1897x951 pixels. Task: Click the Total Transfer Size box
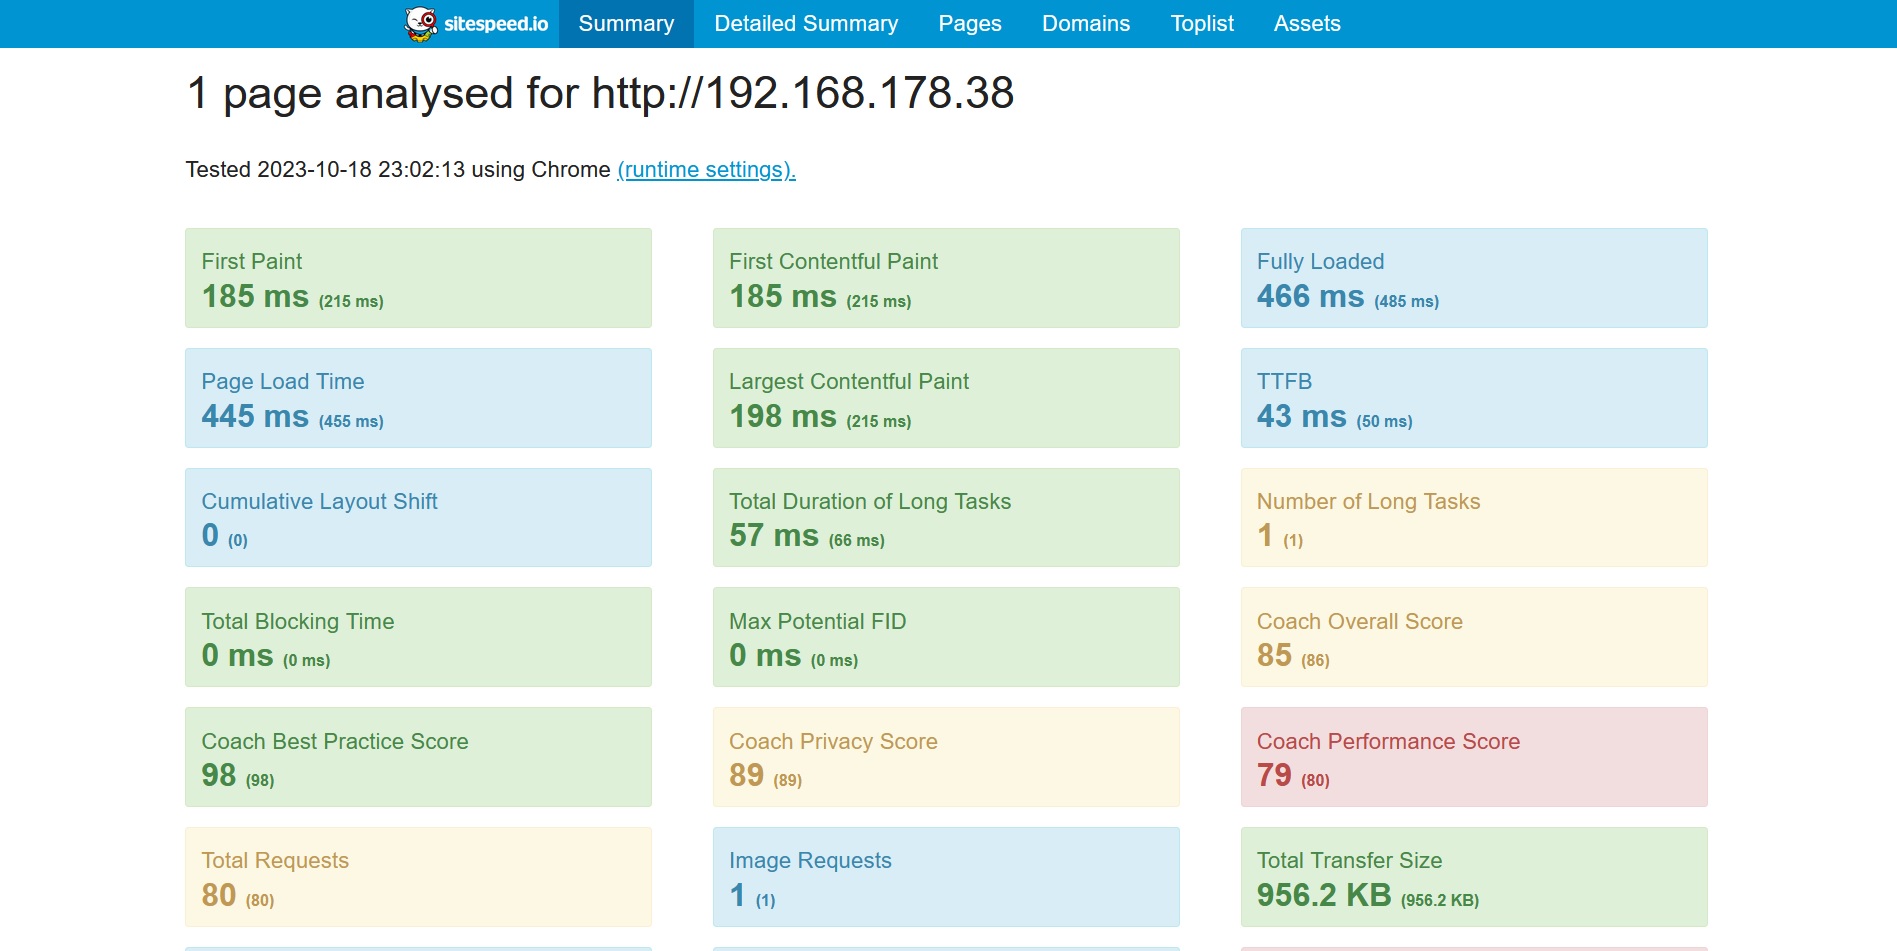1473,877
